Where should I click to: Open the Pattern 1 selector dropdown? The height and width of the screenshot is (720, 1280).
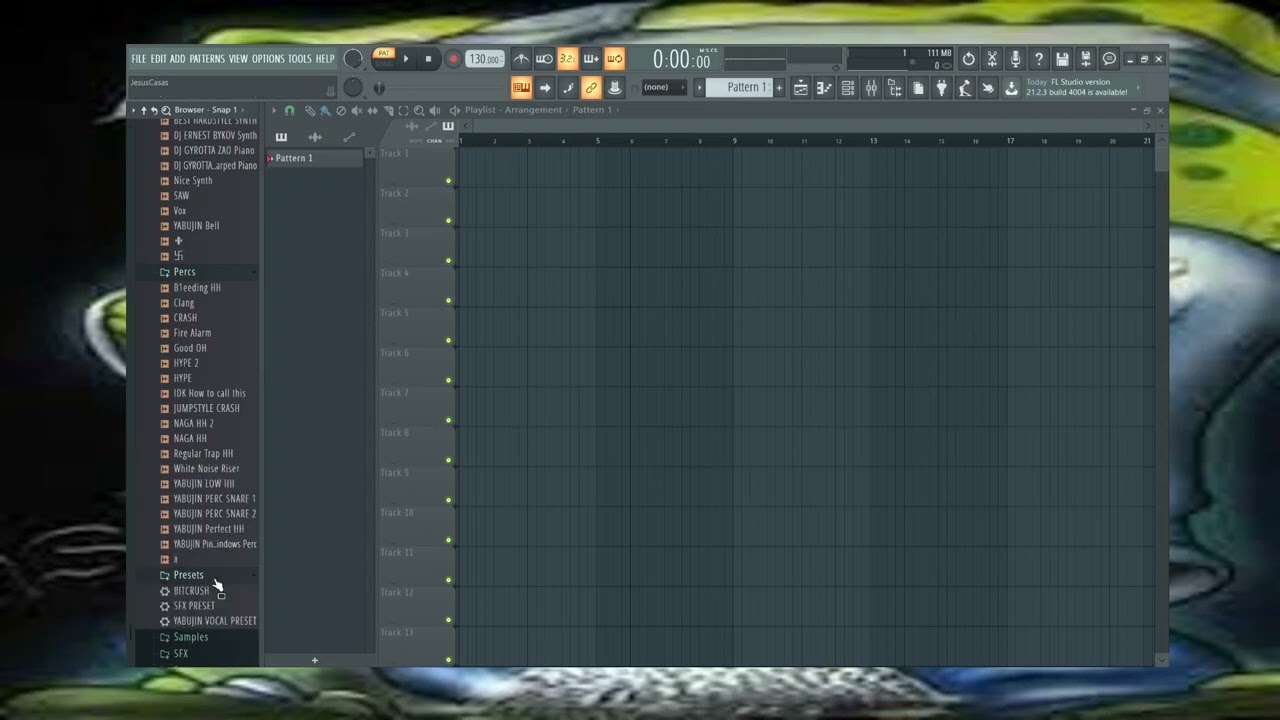pos(739,87)
